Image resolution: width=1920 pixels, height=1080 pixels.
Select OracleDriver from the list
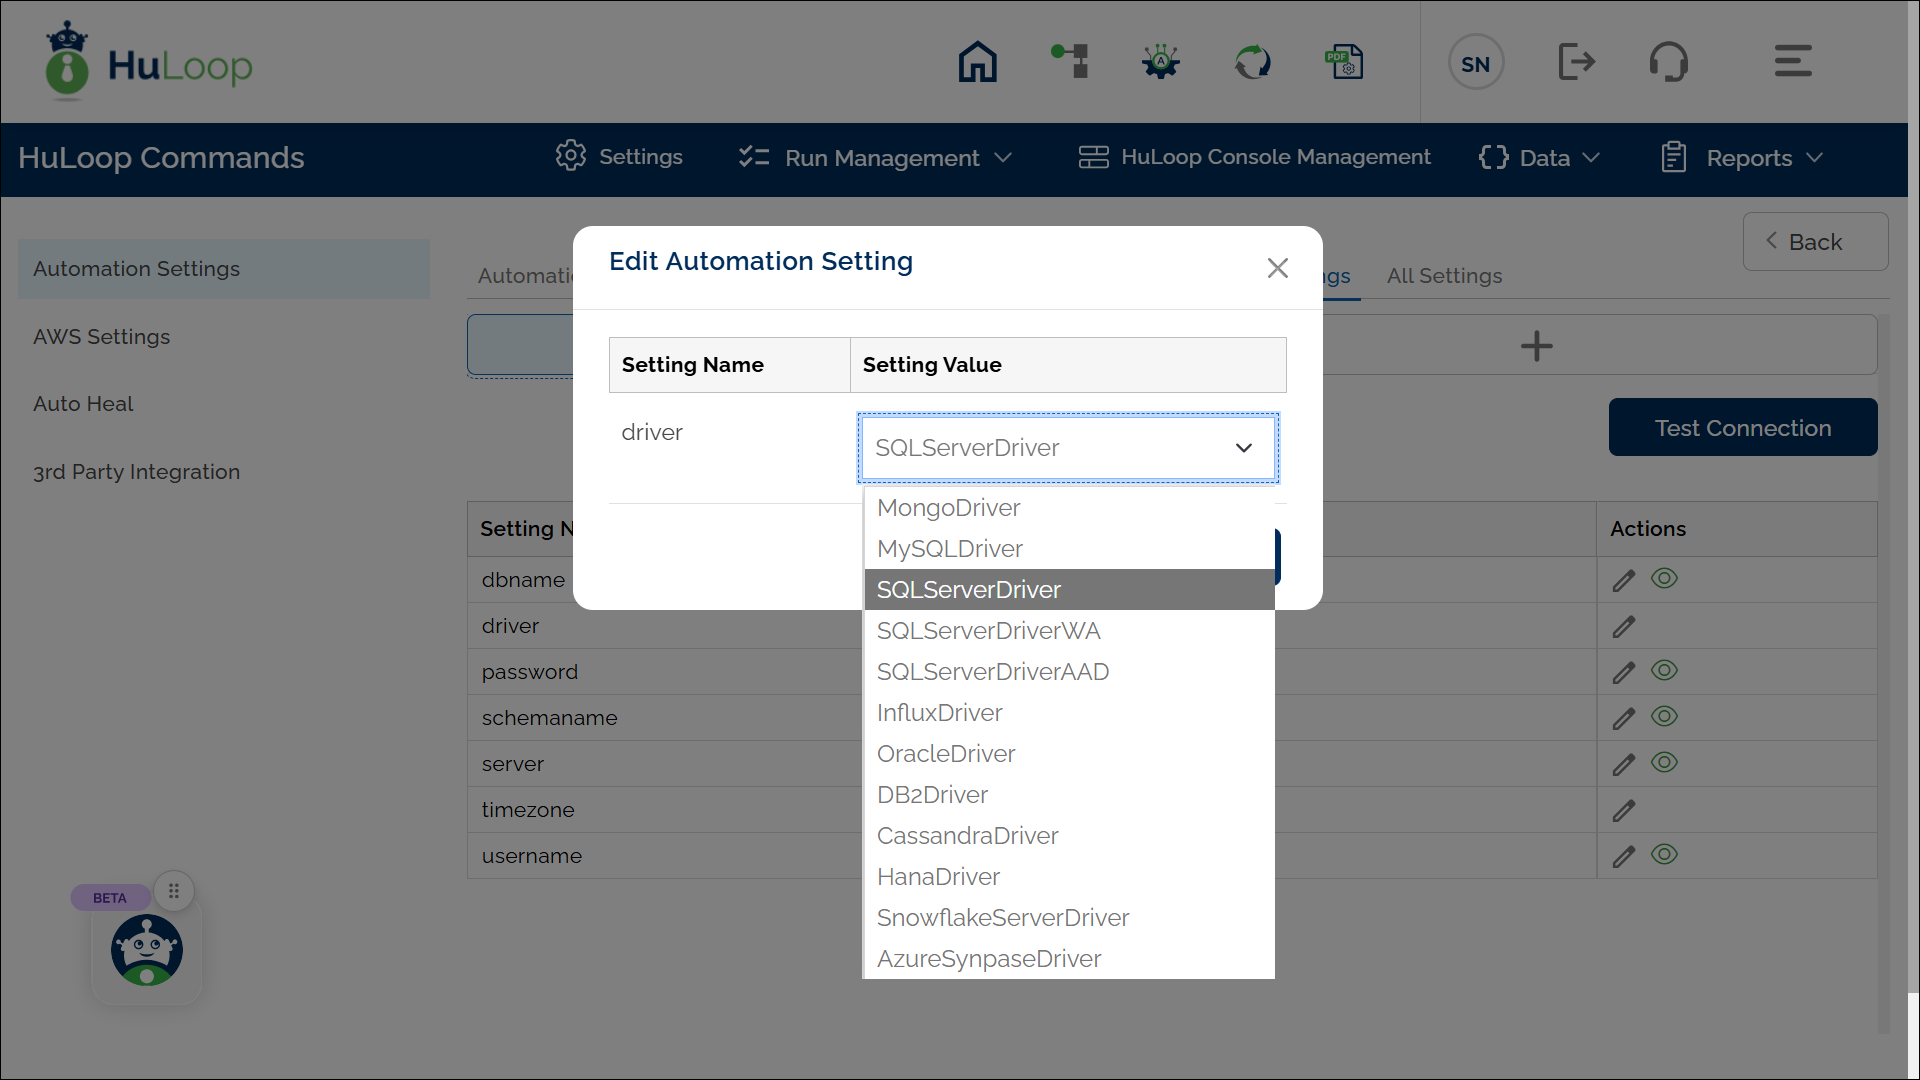946,754
